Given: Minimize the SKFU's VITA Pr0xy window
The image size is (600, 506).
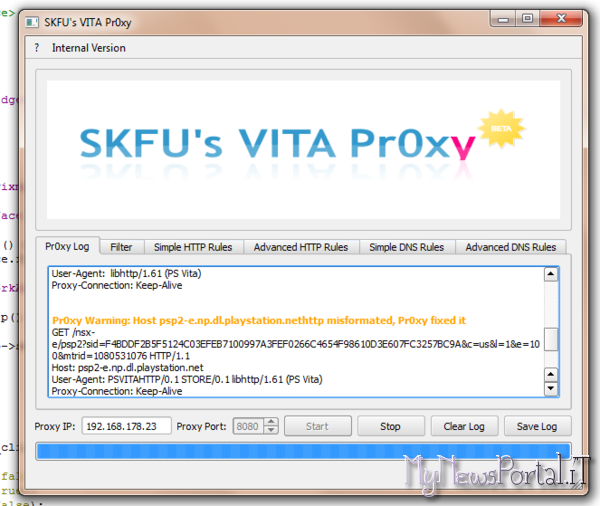Looking at the screenshot, I should coord(503,19).
